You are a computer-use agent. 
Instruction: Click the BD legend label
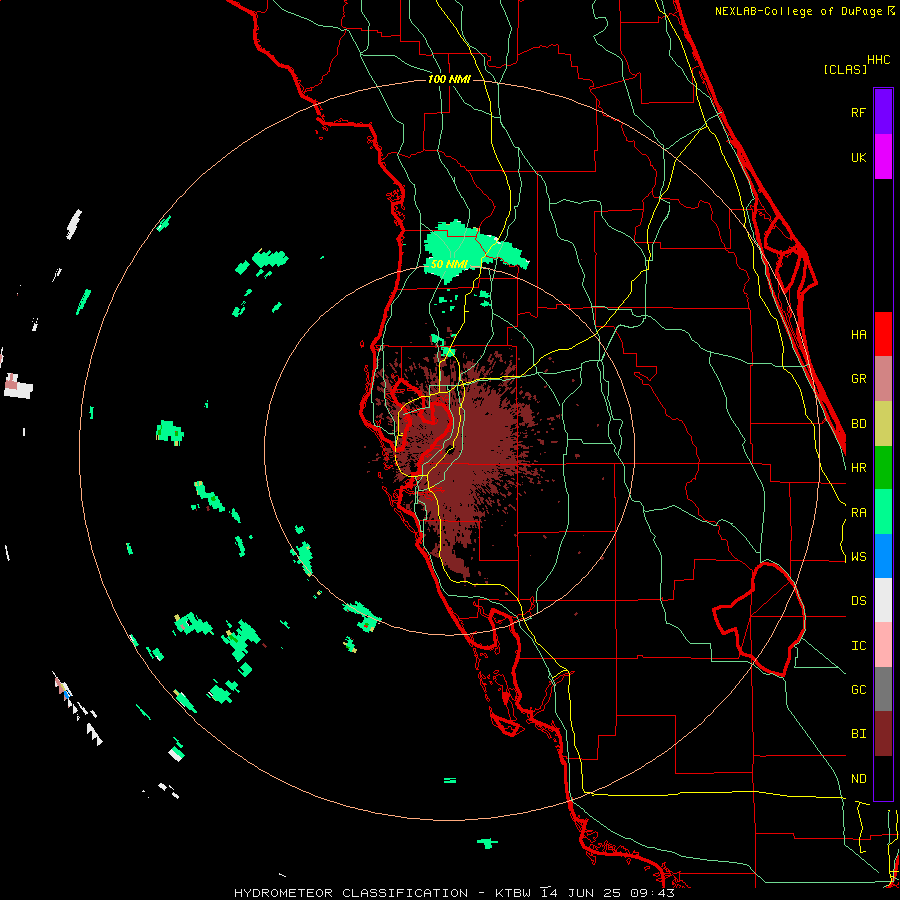tap(858, 424)
